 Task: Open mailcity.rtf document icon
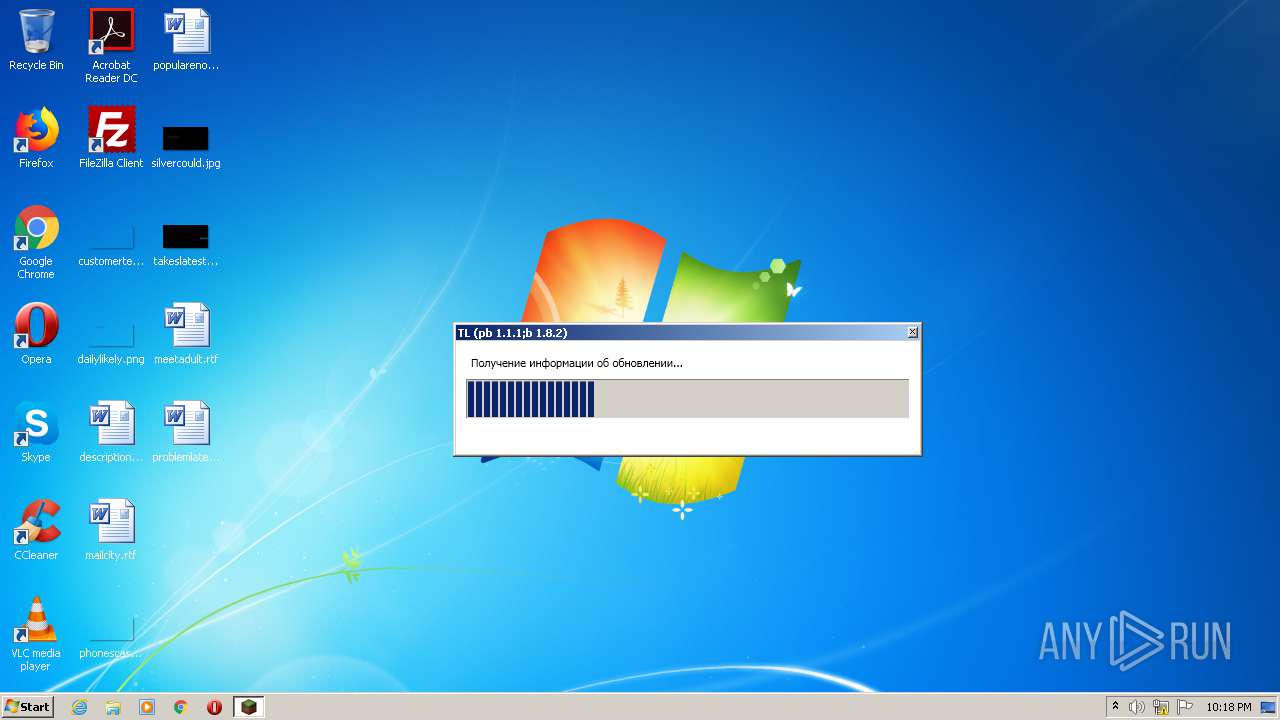pos(111,530)
